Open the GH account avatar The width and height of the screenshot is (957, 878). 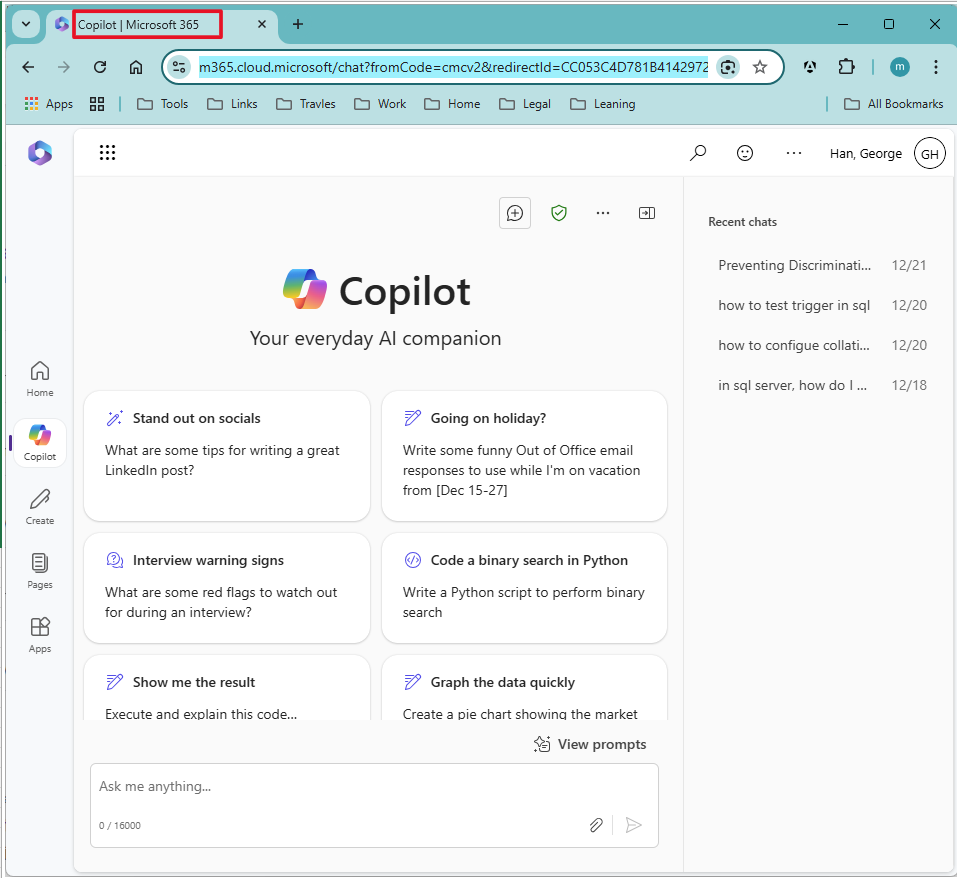click(x=930, y=154)
